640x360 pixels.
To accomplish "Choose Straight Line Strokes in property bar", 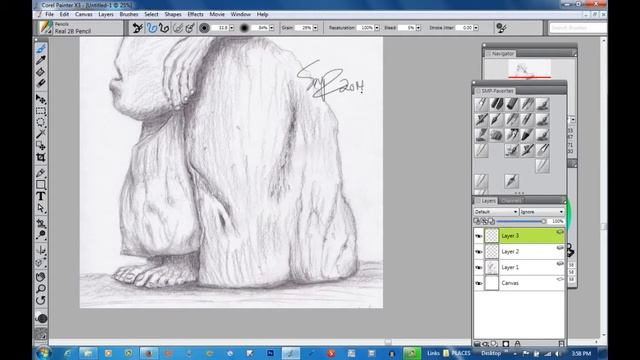I will click(x=164, y=28).
